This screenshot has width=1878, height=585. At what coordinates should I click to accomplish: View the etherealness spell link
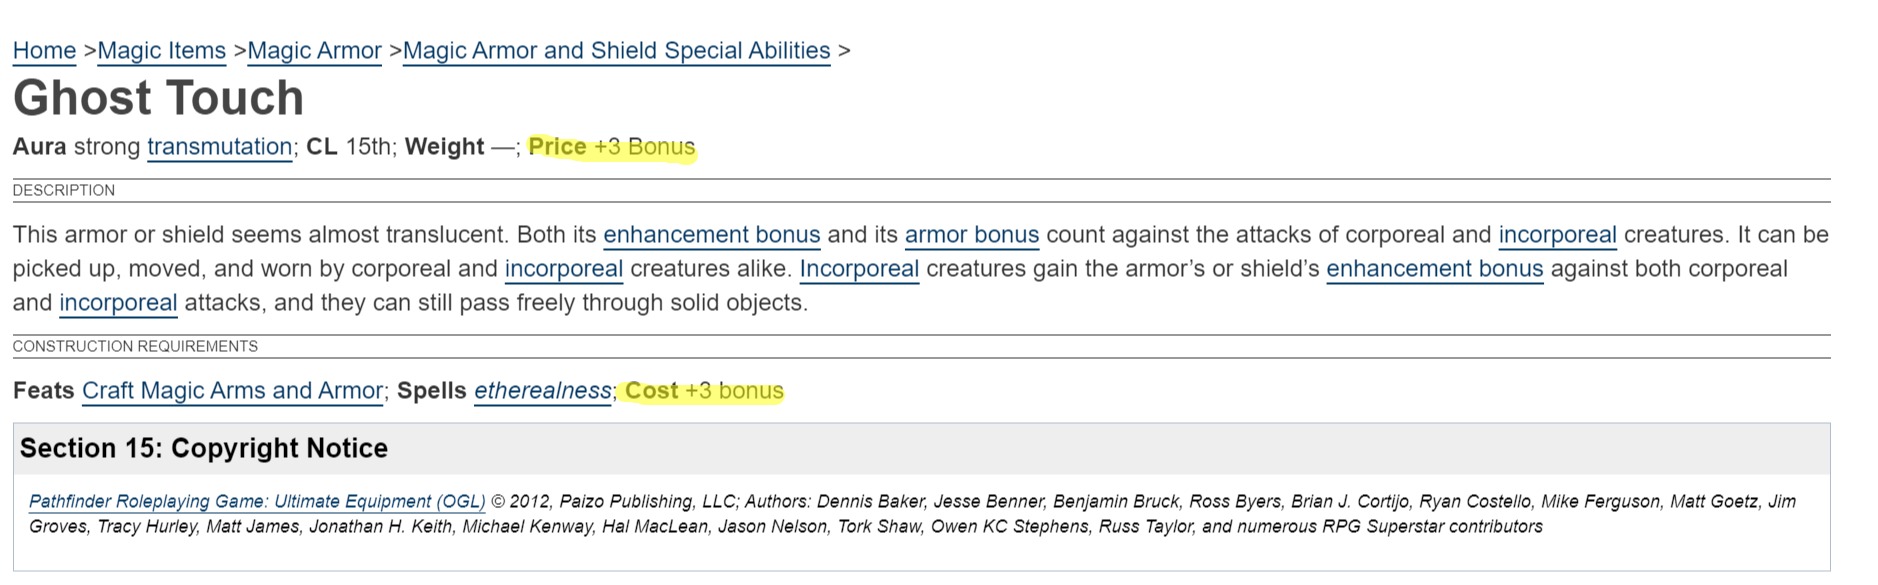[x=542, y=391]
